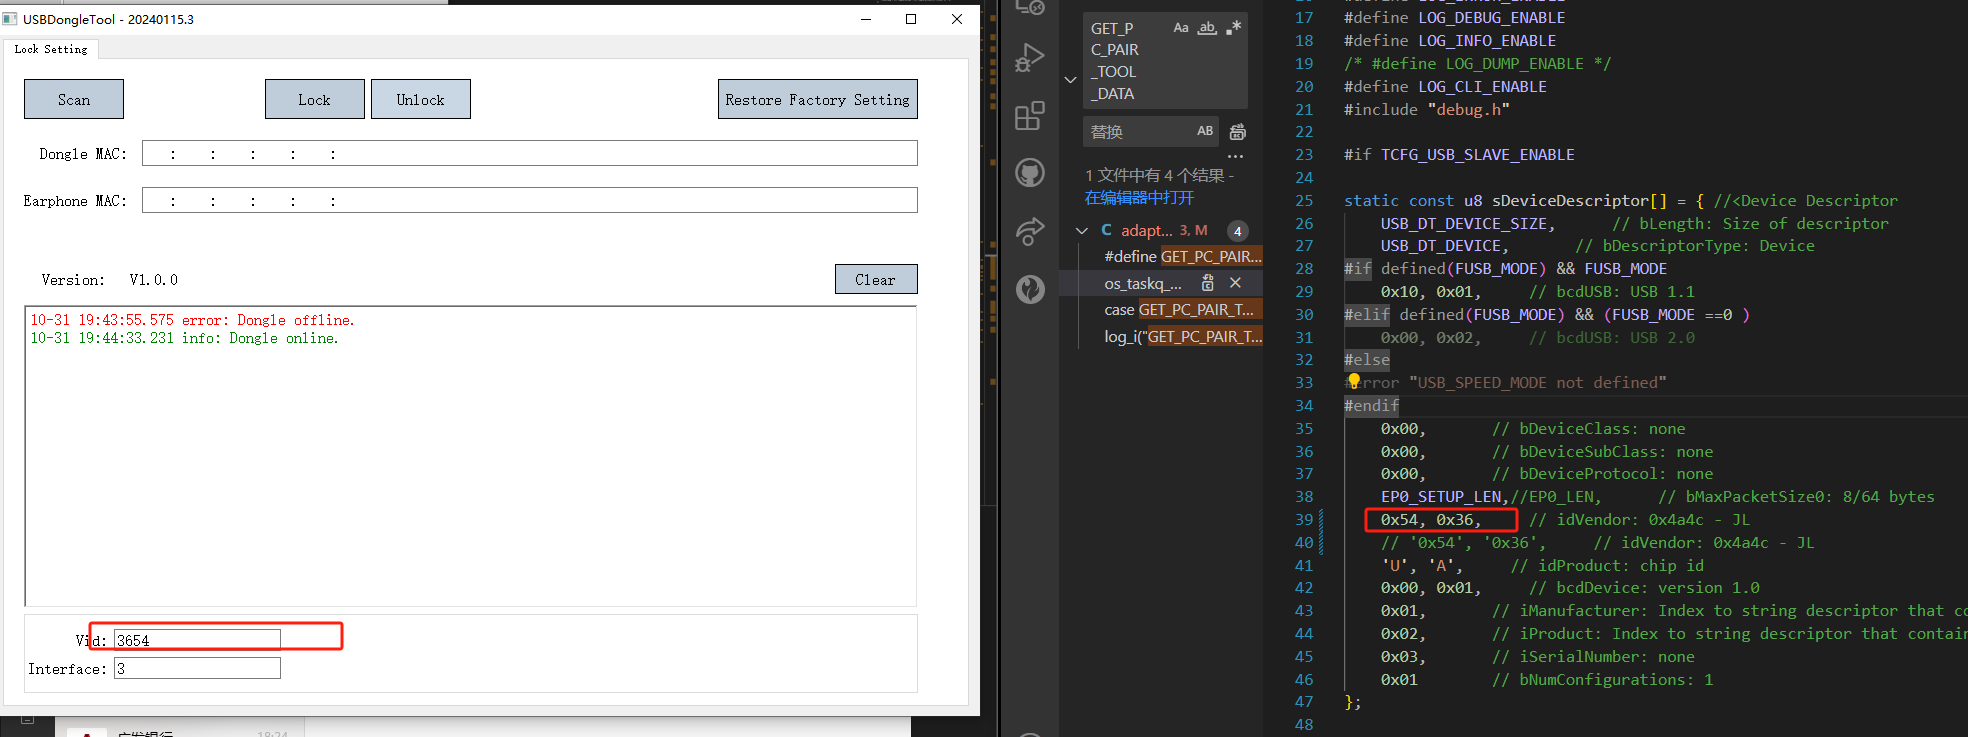Click version text V1.0.0
This screenshot has width=1968, height=737.
pyautogui.click(x=154, y=280)
